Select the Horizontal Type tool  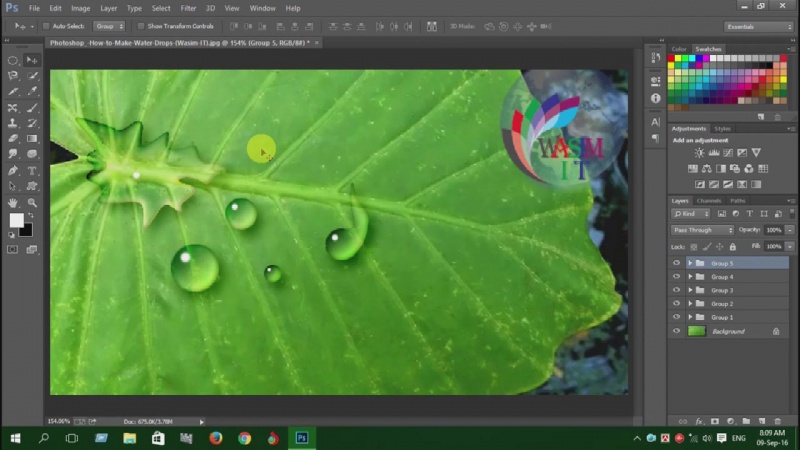coord(32,171)
